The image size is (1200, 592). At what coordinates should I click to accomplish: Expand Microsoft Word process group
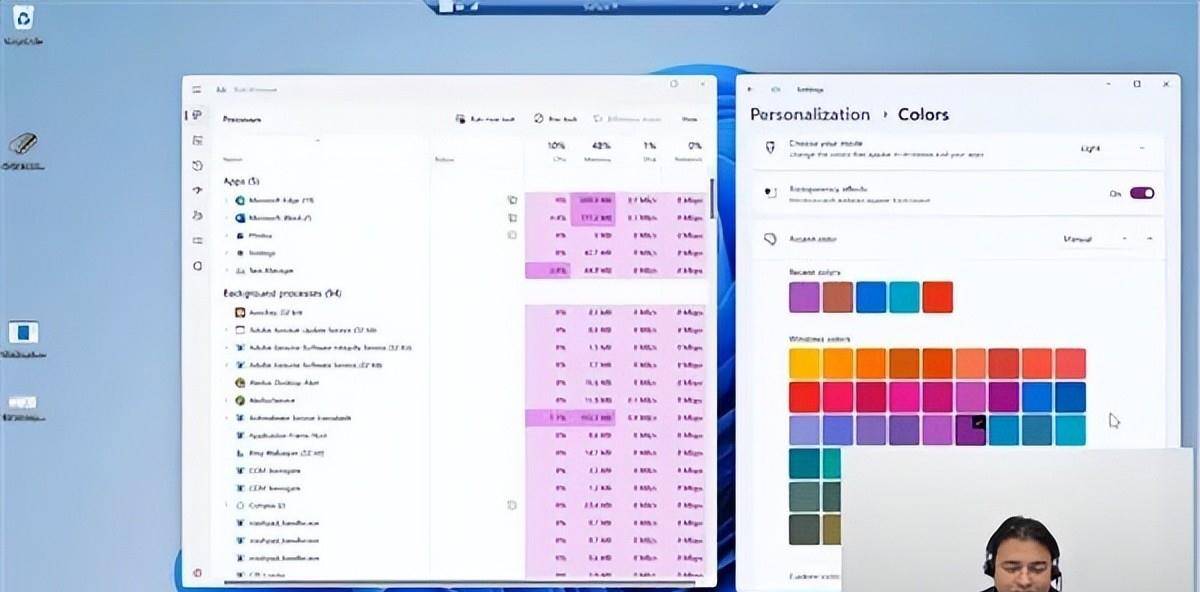227,218
